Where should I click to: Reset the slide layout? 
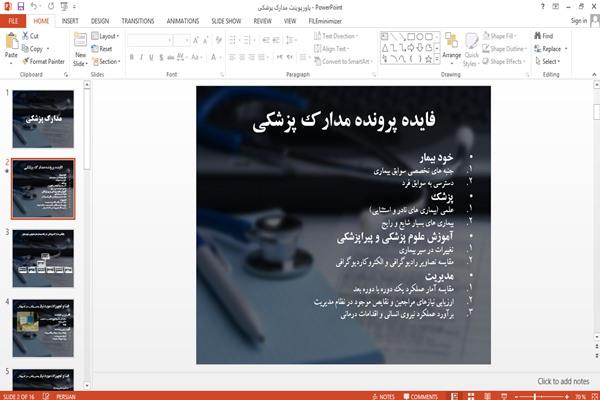point(102,49)
